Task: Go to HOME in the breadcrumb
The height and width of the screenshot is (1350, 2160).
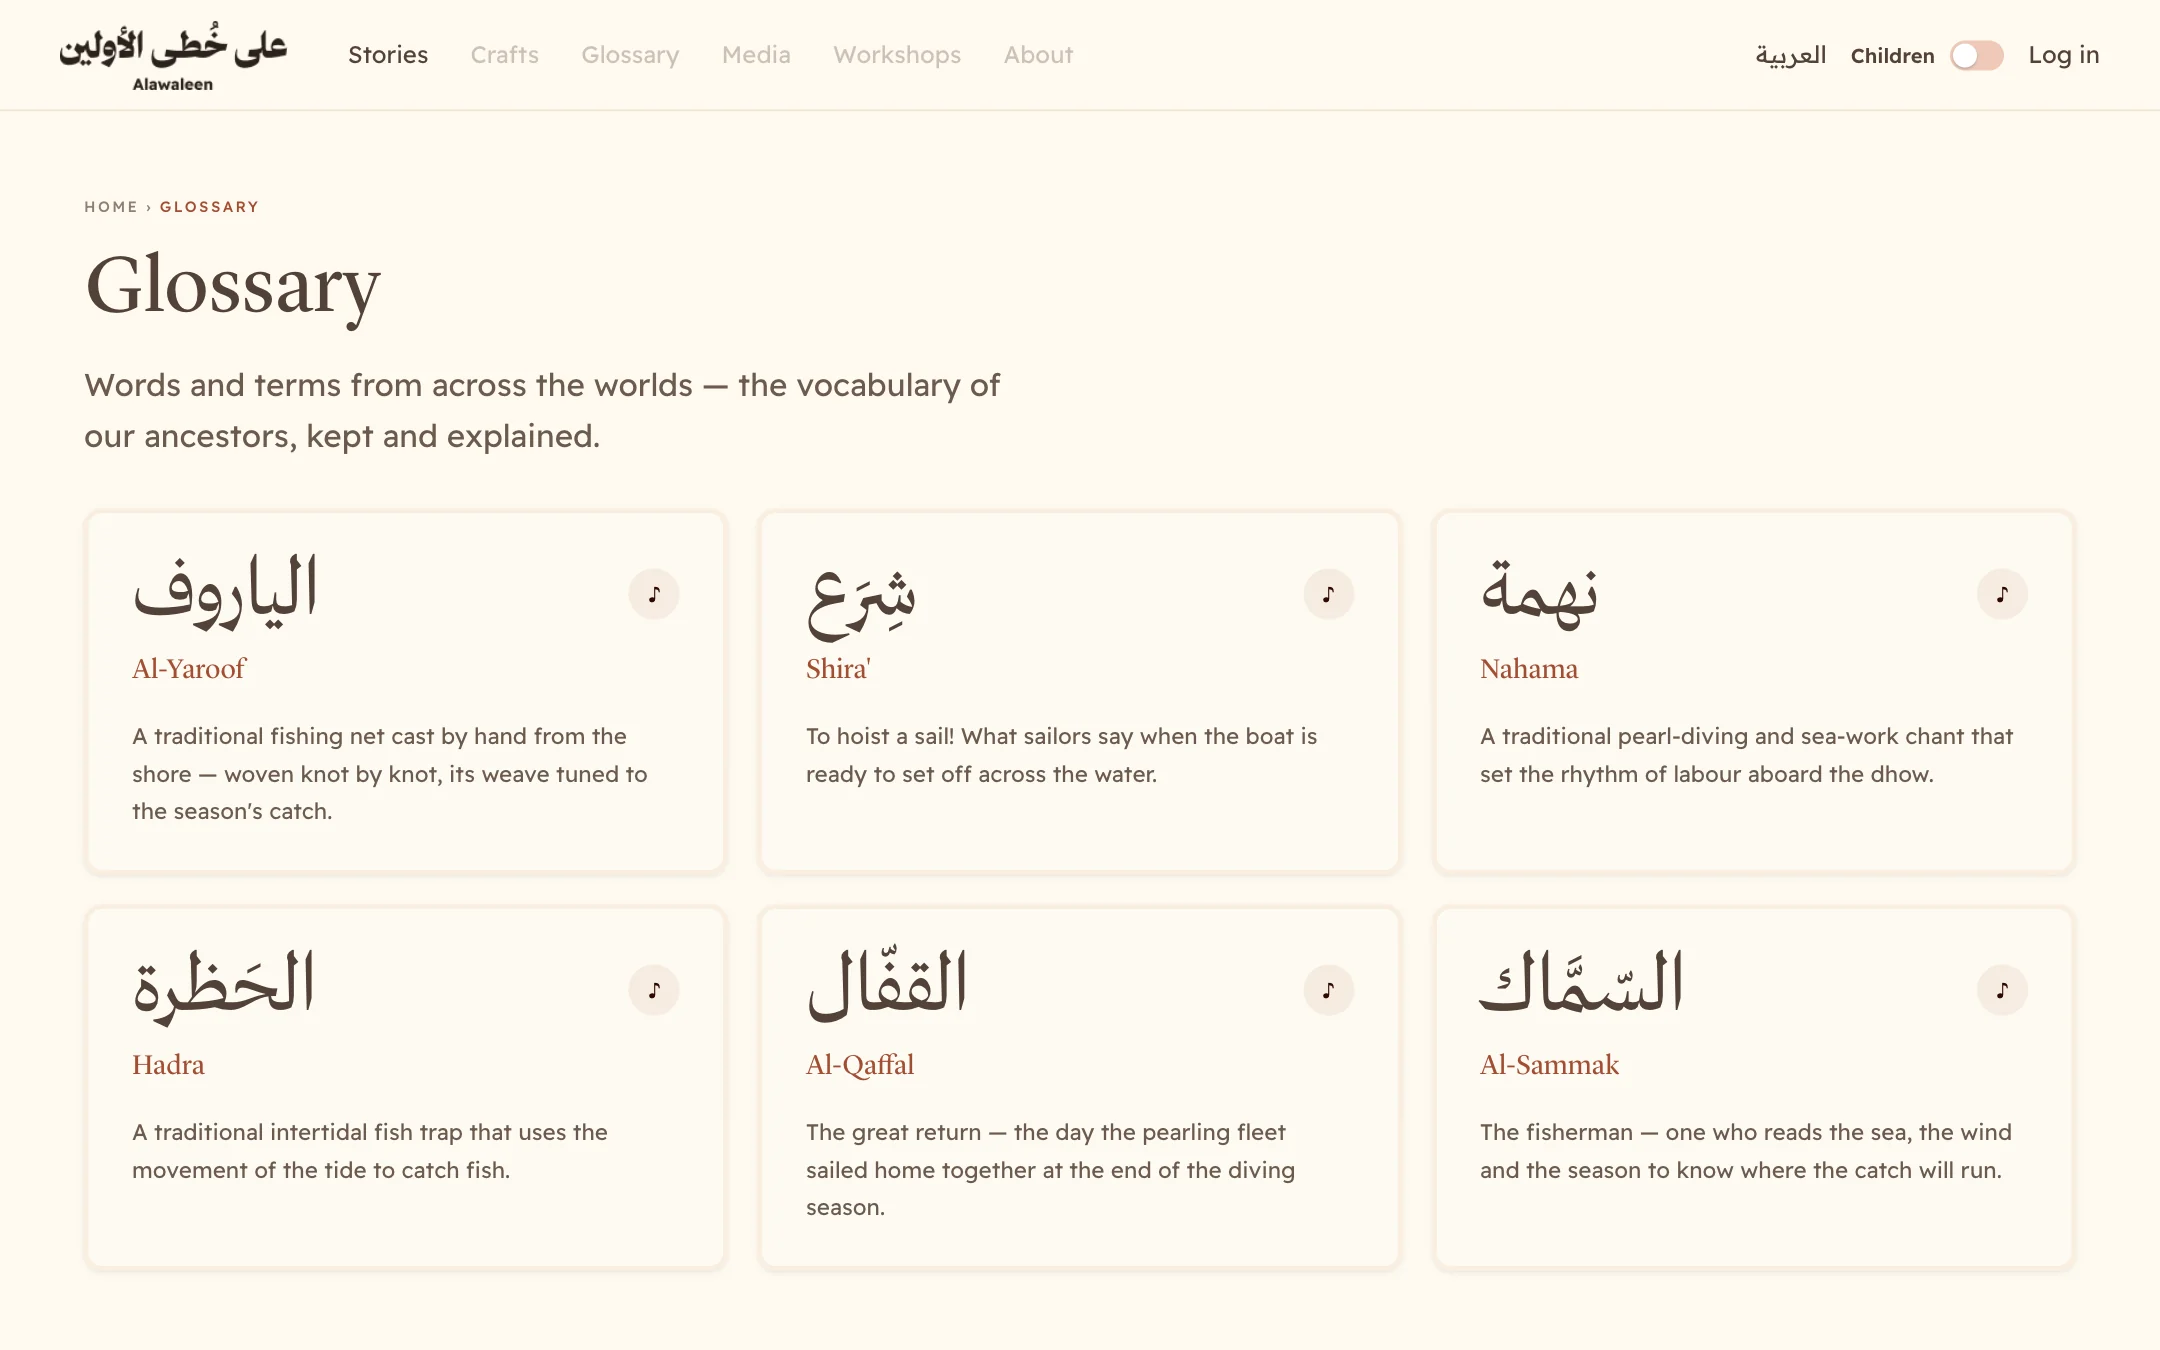Action: click(111, 207)
